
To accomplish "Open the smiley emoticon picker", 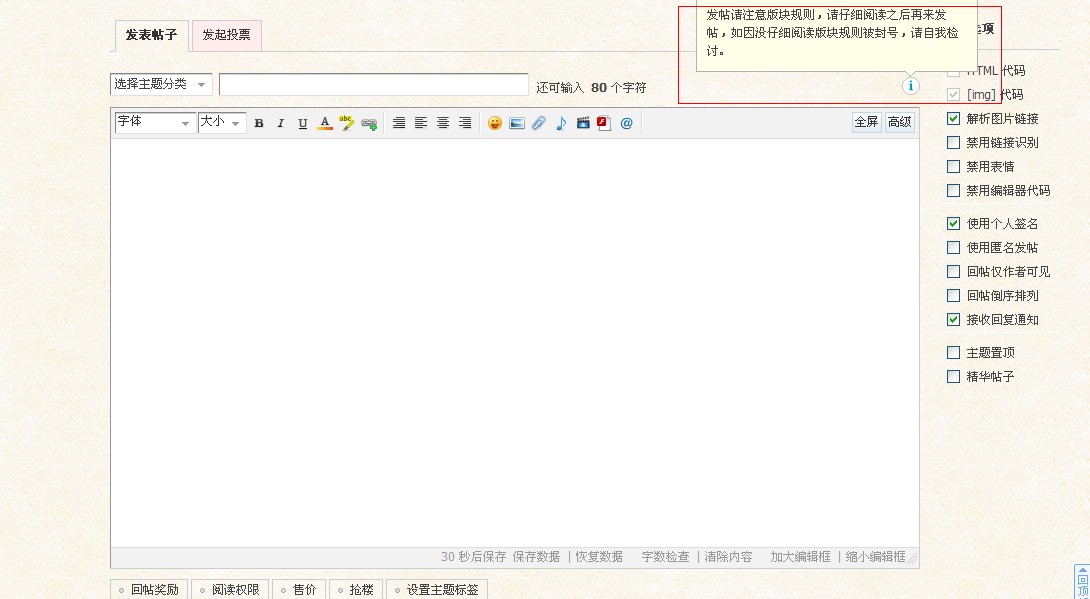I will (494, 123).
